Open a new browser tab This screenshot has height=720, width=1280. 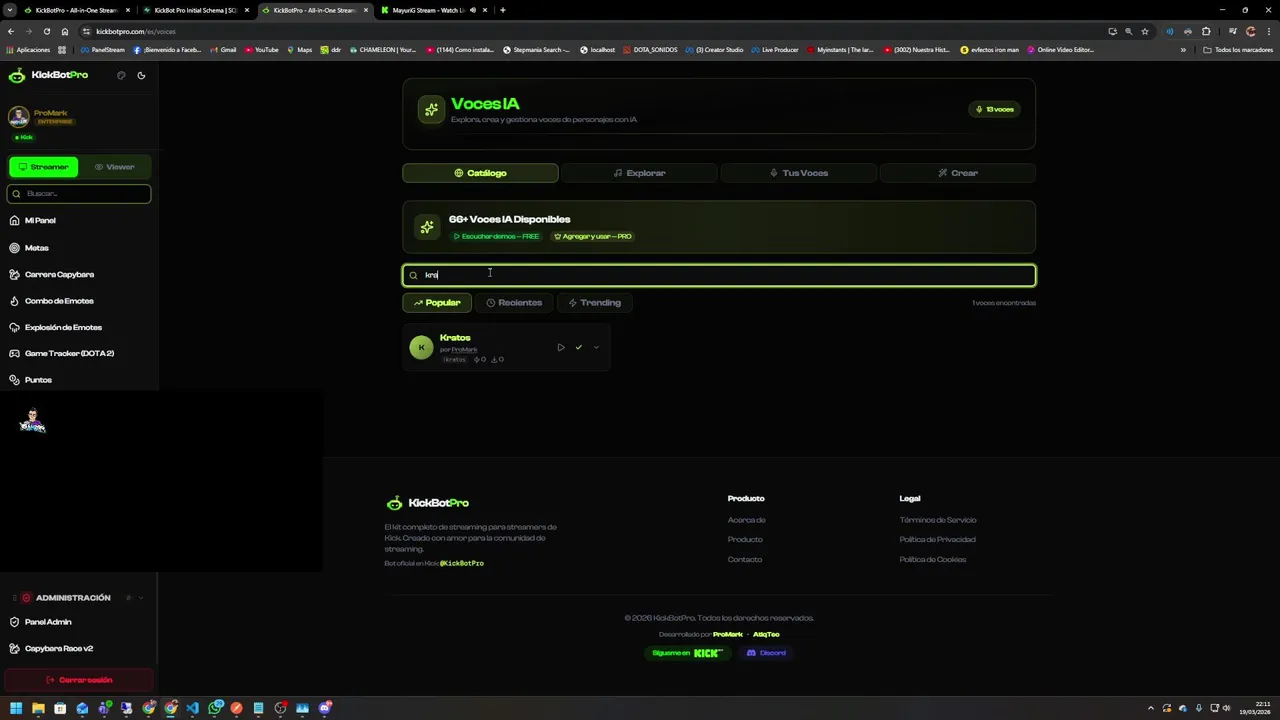click(502, 10)
